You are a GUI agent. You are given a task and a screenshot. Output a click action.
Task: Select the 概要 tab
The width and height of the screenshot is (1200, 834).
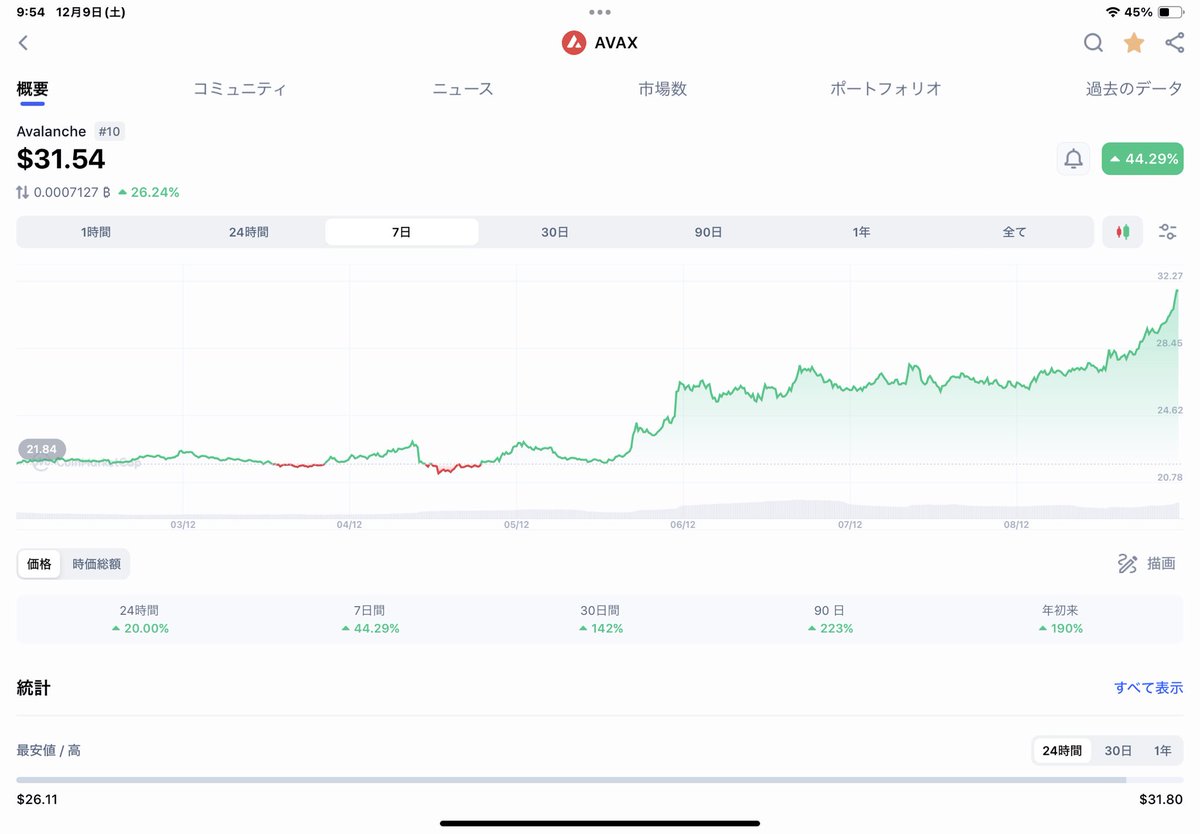pos(33,89)
